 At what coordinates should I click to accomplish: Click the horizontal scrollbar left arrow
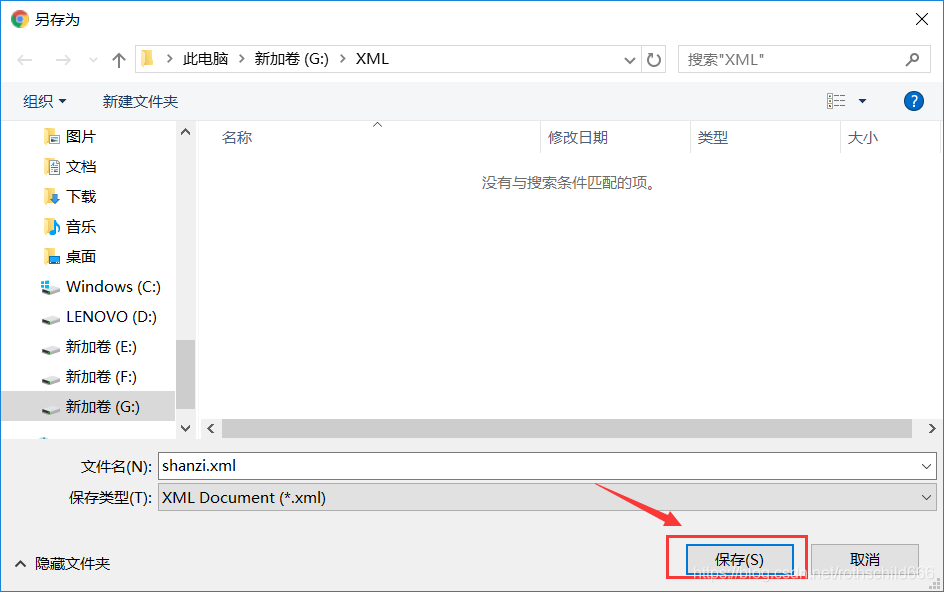[x=211, y=428]
